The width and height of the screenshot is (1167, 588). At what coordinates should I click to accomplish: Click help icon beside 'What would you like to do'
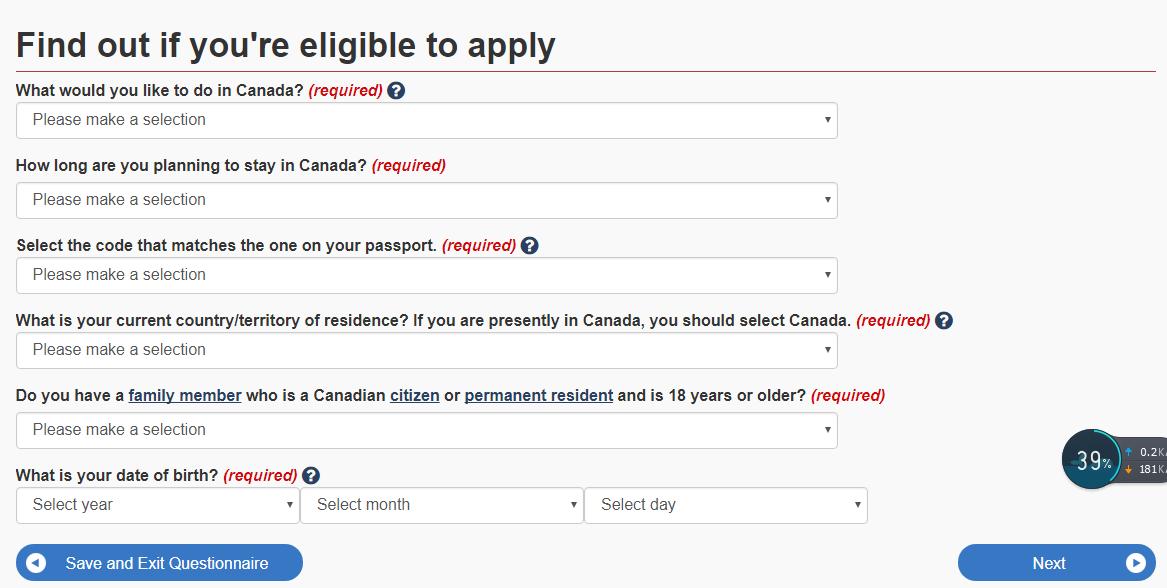[x=396, y=91]
